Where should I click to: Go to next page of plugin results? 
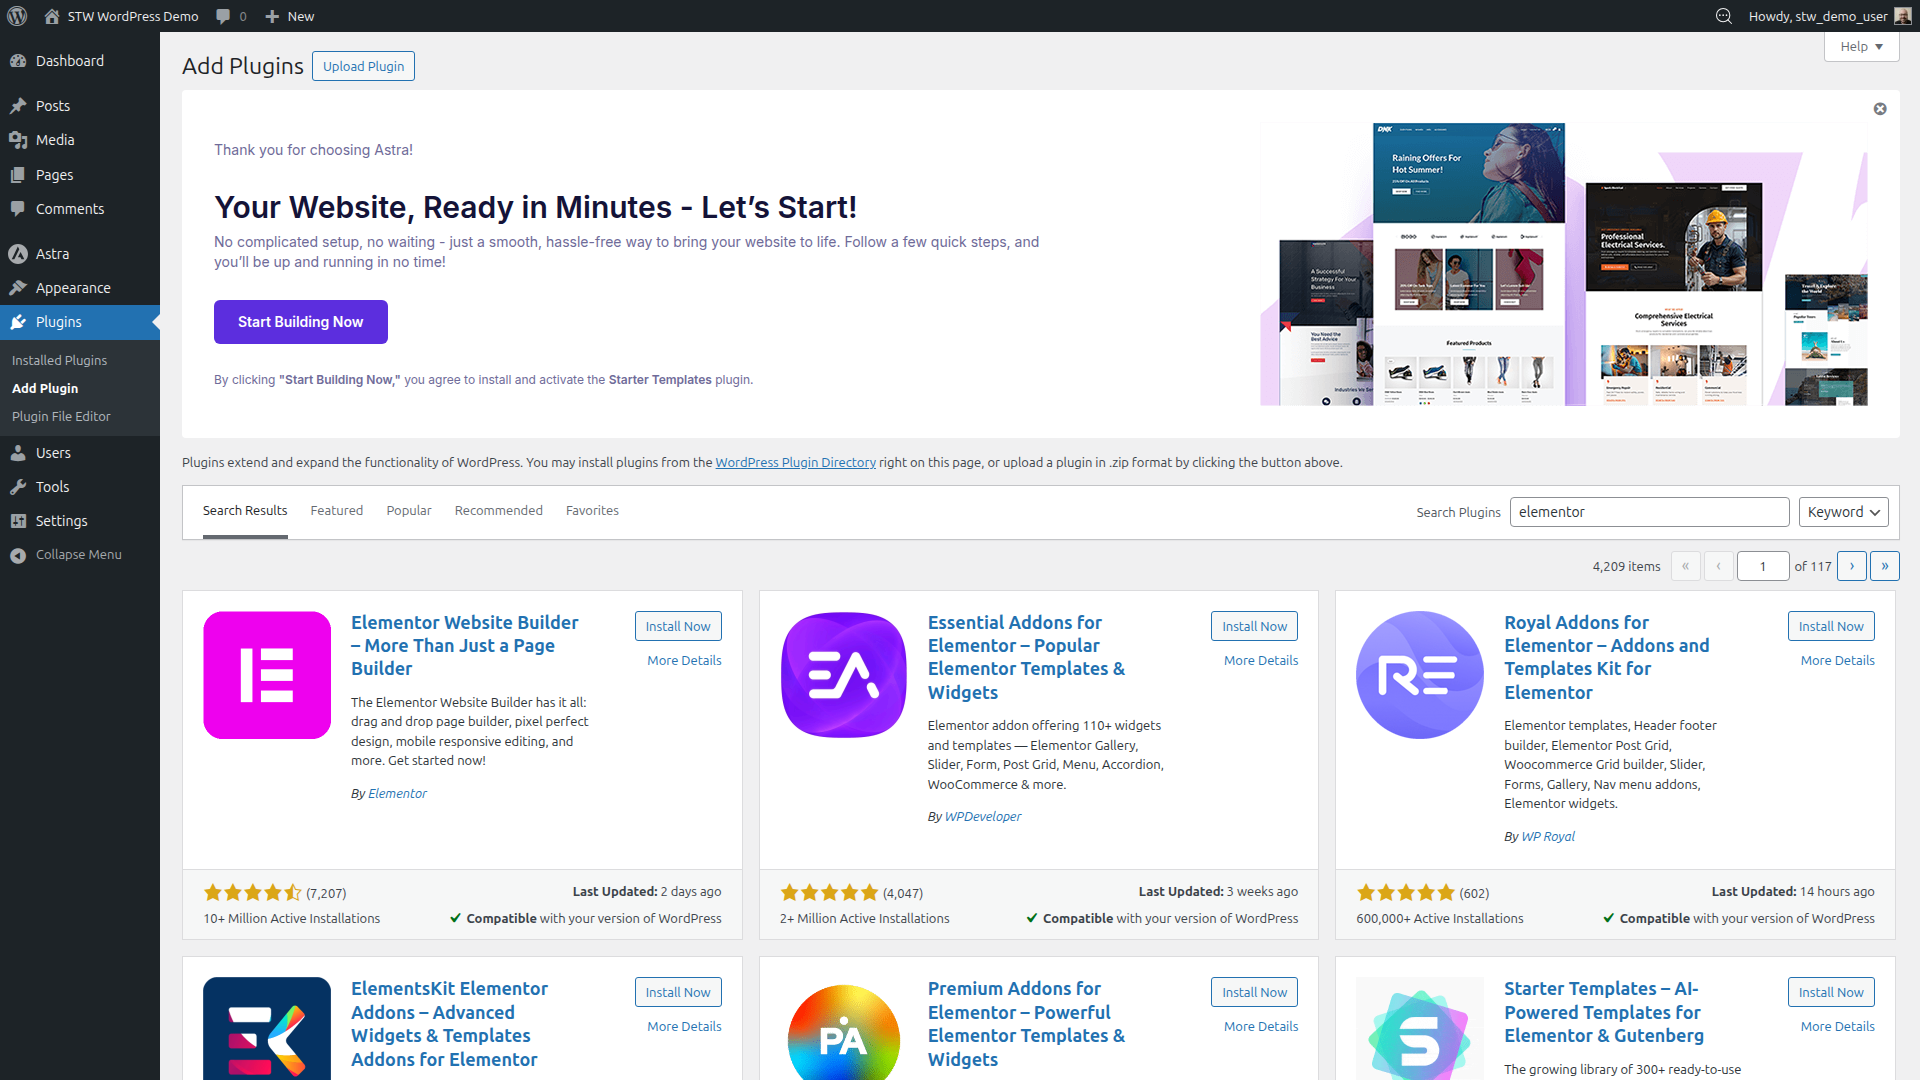(1852, 566)
